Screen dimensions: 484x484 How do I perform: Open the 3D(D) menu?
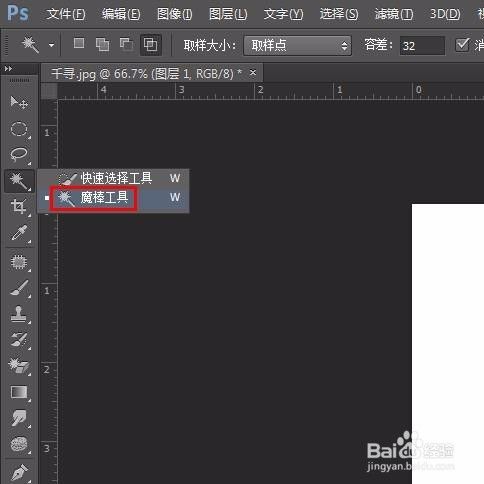click(x=445, y=14)
